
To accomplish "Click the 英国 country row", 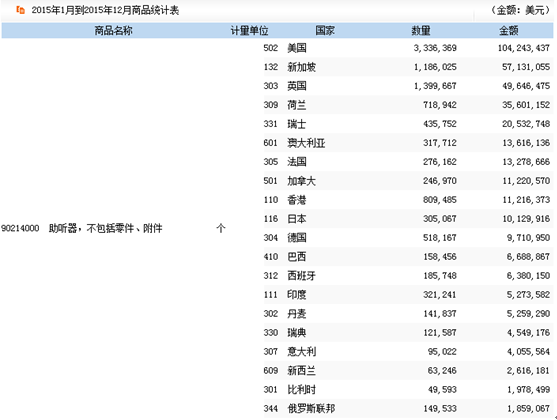I will coord(408,86).
